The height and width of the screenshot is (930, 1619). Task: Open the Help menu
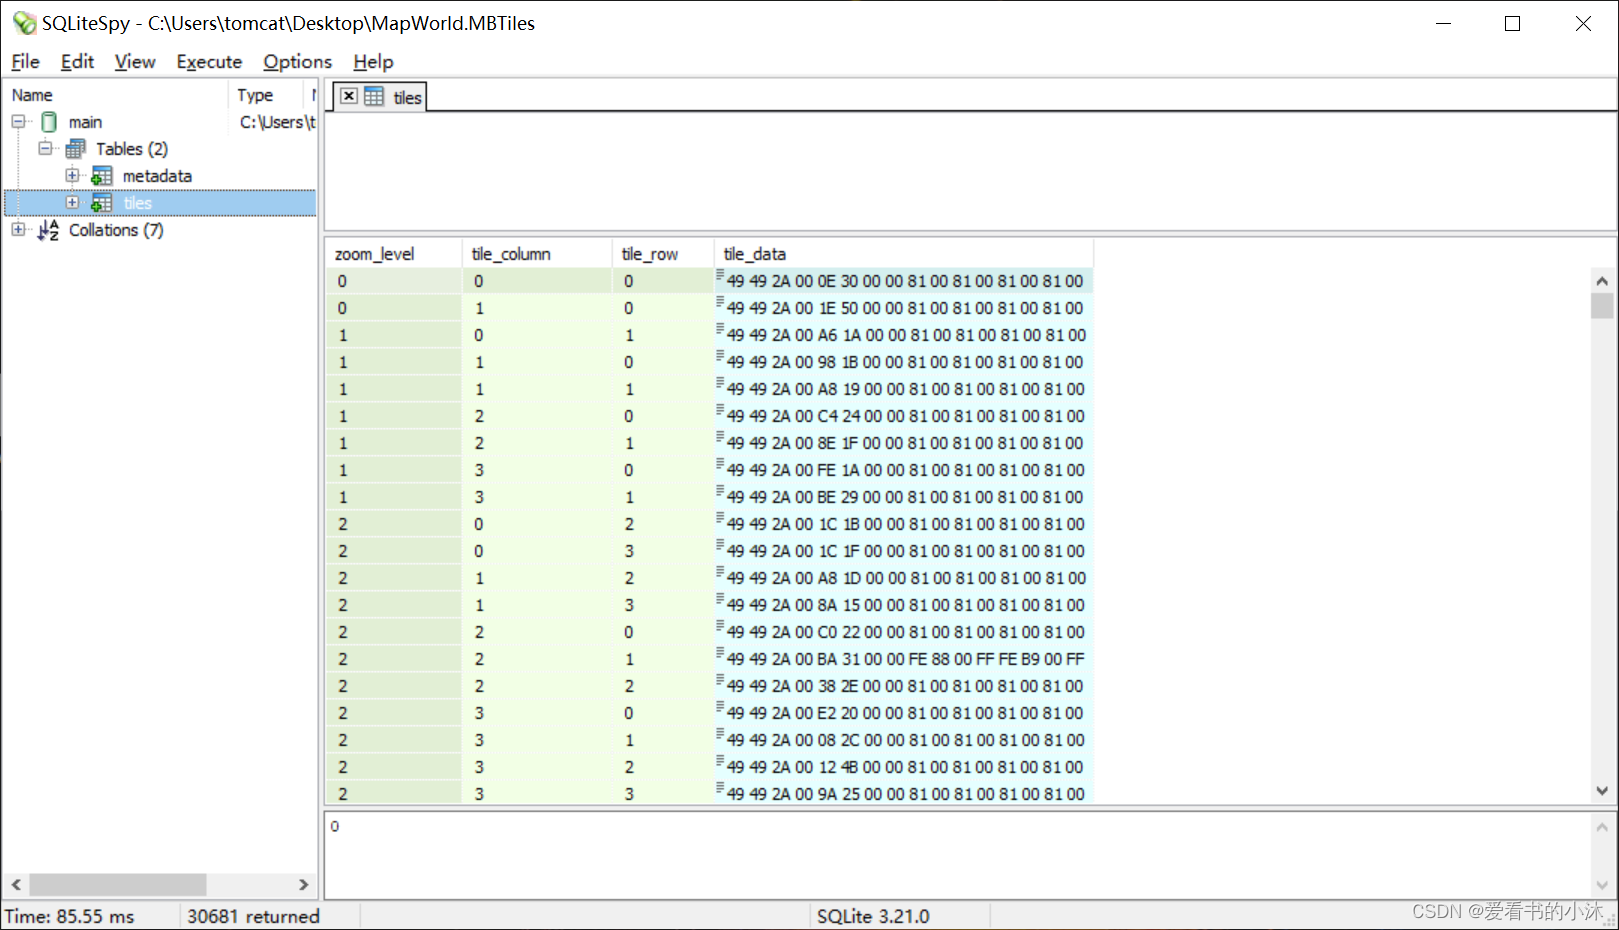(x=373, y=62)
